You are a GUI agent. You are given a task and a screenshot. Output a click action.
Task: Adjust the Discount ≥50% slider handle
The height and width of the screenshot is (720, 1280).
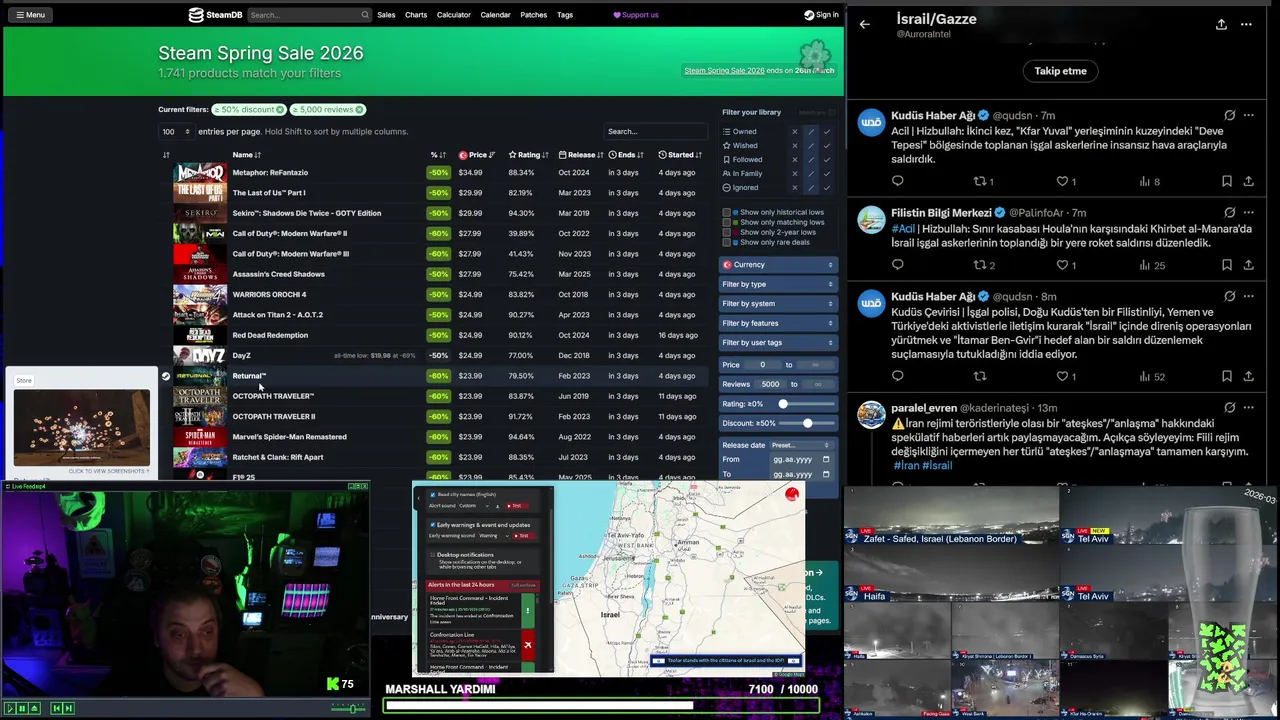coord(808,423)
